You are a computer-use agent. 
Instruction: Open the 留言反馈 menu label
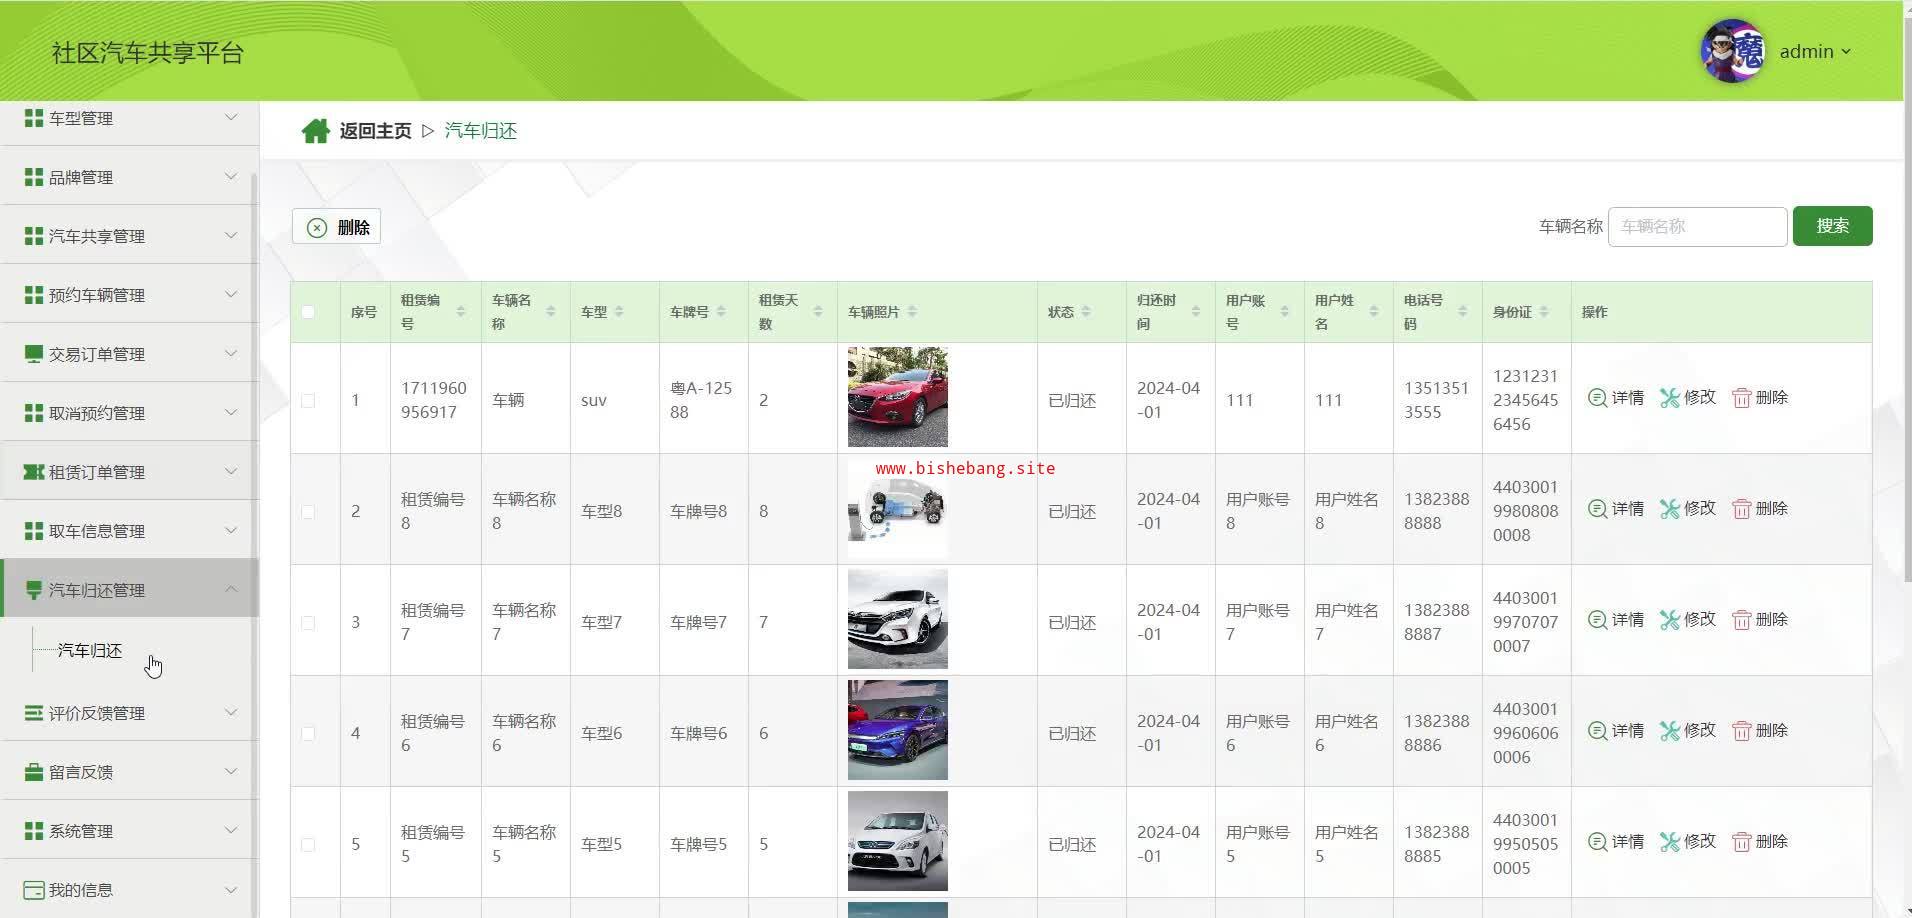click(x=81, y=772)
